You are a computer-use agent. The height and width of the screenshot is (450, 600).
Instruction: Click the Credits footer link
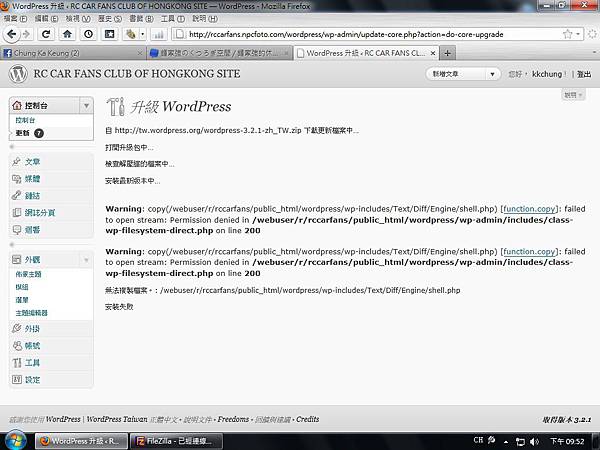308,419
